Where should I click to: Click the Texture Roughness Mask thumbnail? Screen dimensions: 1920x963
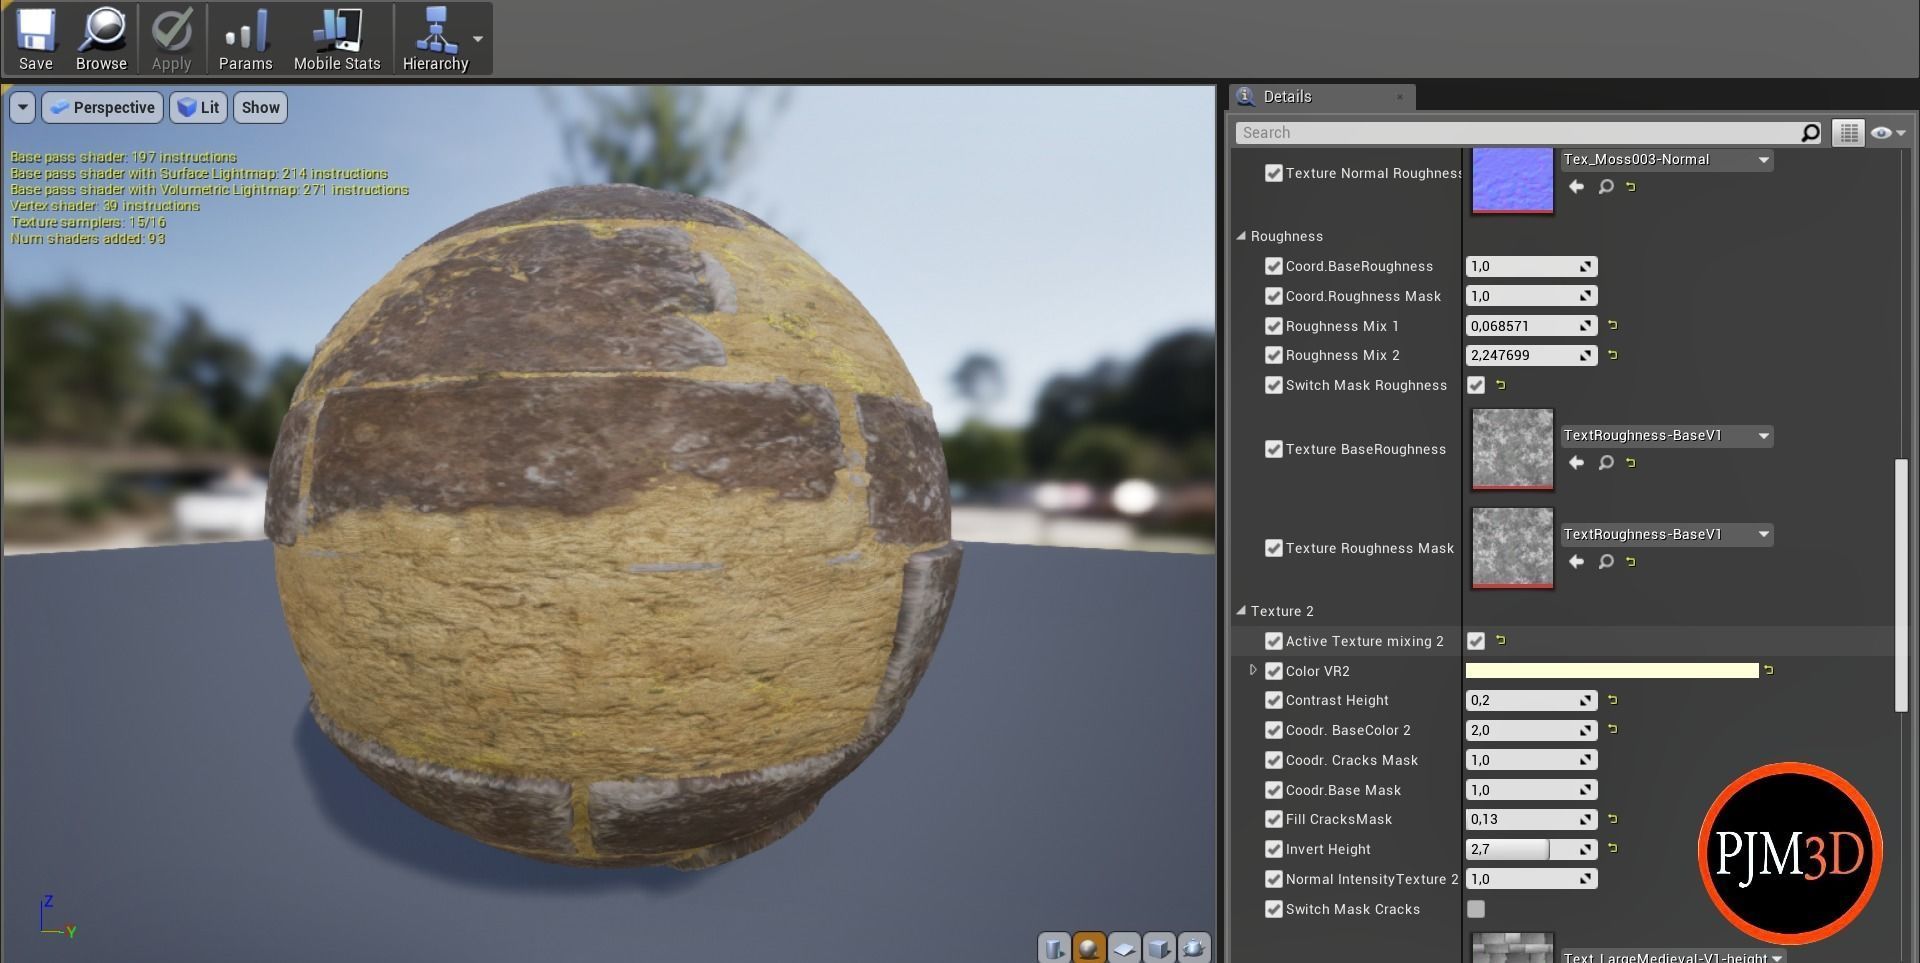point(1512,548)
